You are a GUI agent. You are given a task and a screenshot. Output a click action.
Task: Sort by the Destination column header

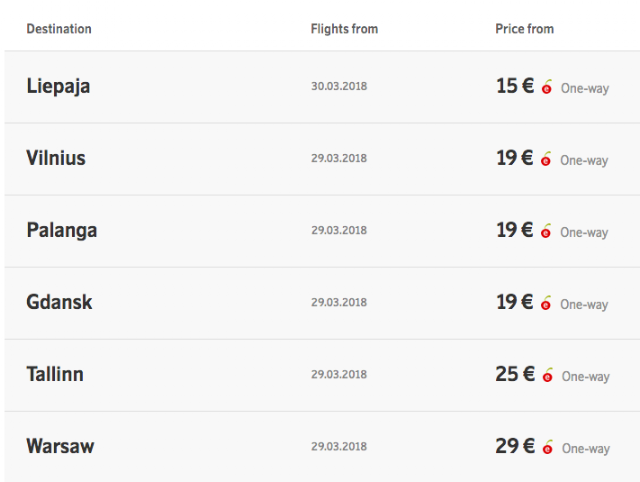tap(59, 29)
